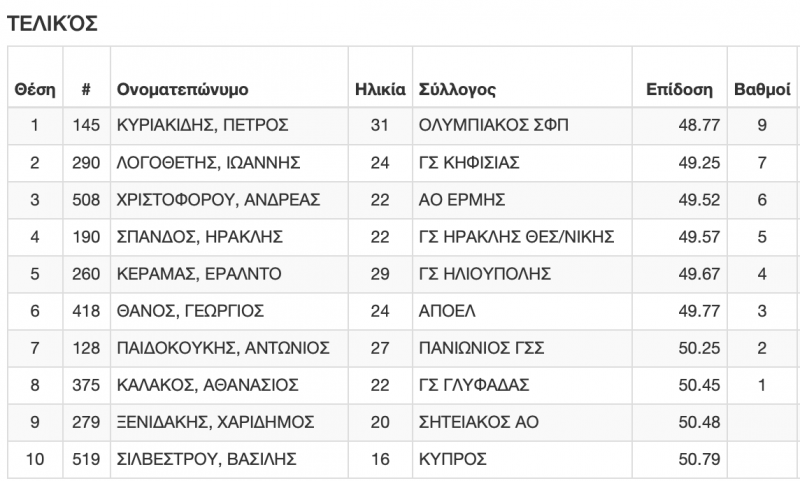This screenshot has width=800, height=481.
Task: Click the Θέση column header
Action: (34, 88)
